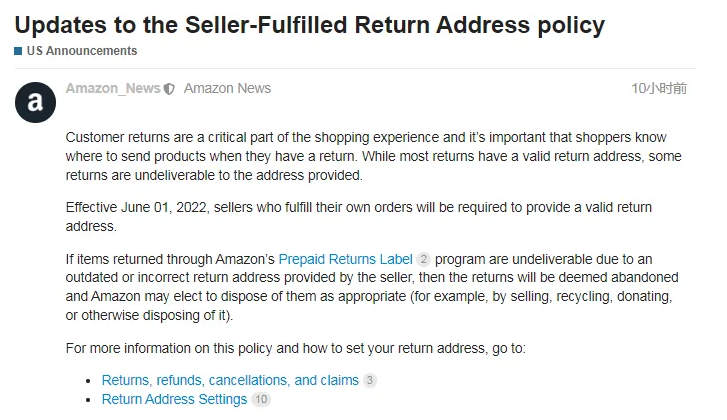Click the bullet before Returns, refunds link
Image resolution: width=727 pixels, height=420 pixels.
[x=88, y=381]
